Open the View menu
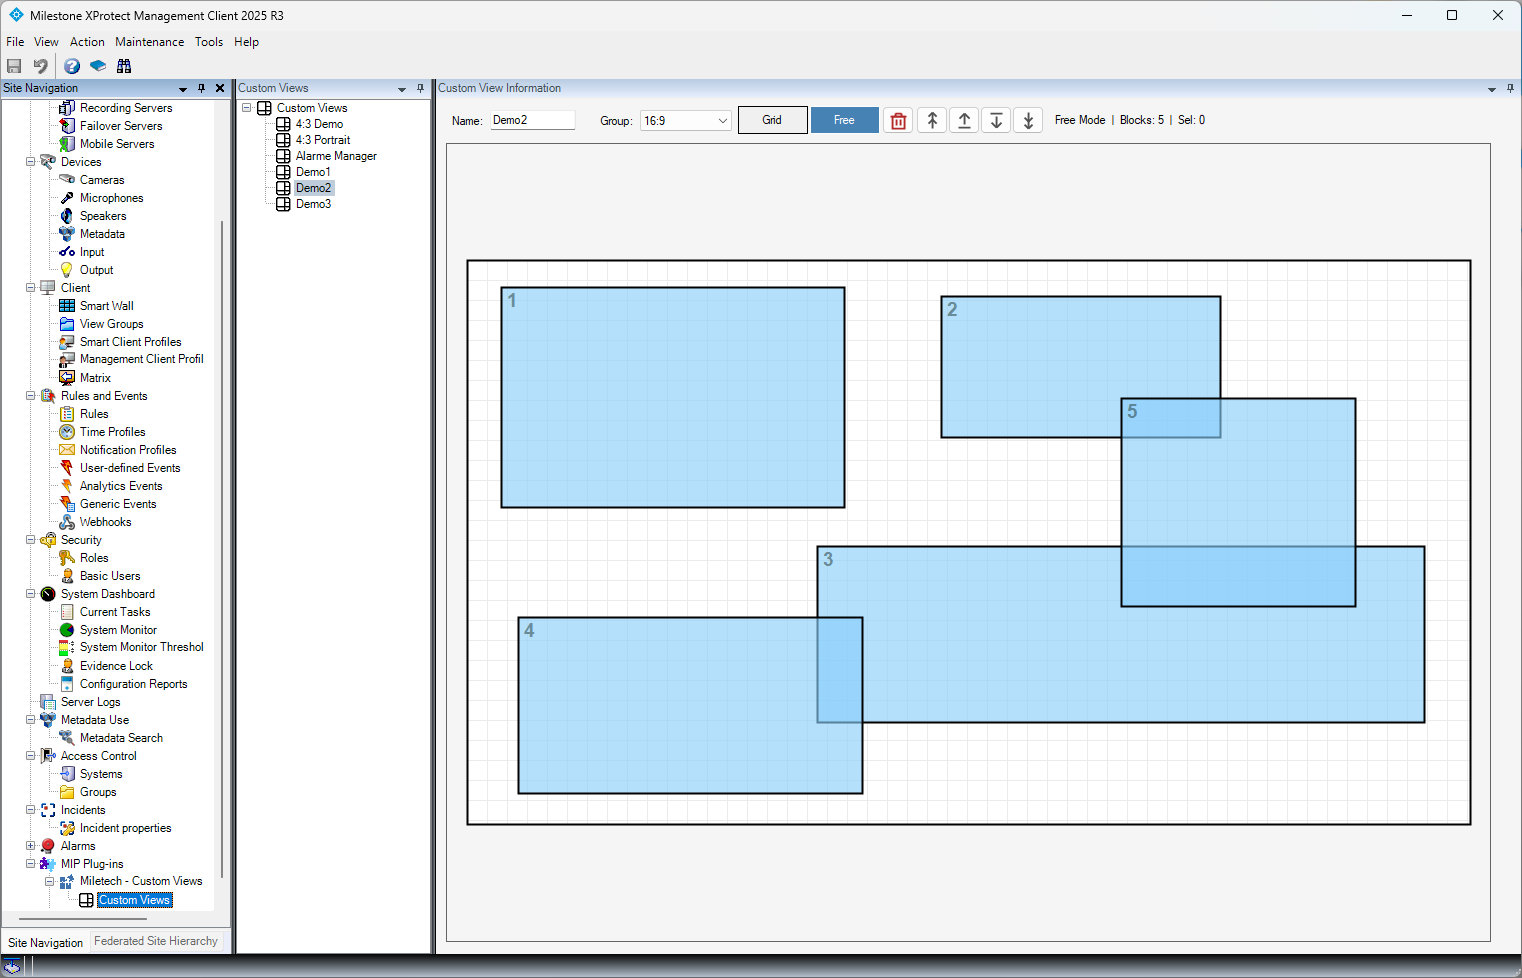 pyautogui.click(x=46, y=42)
